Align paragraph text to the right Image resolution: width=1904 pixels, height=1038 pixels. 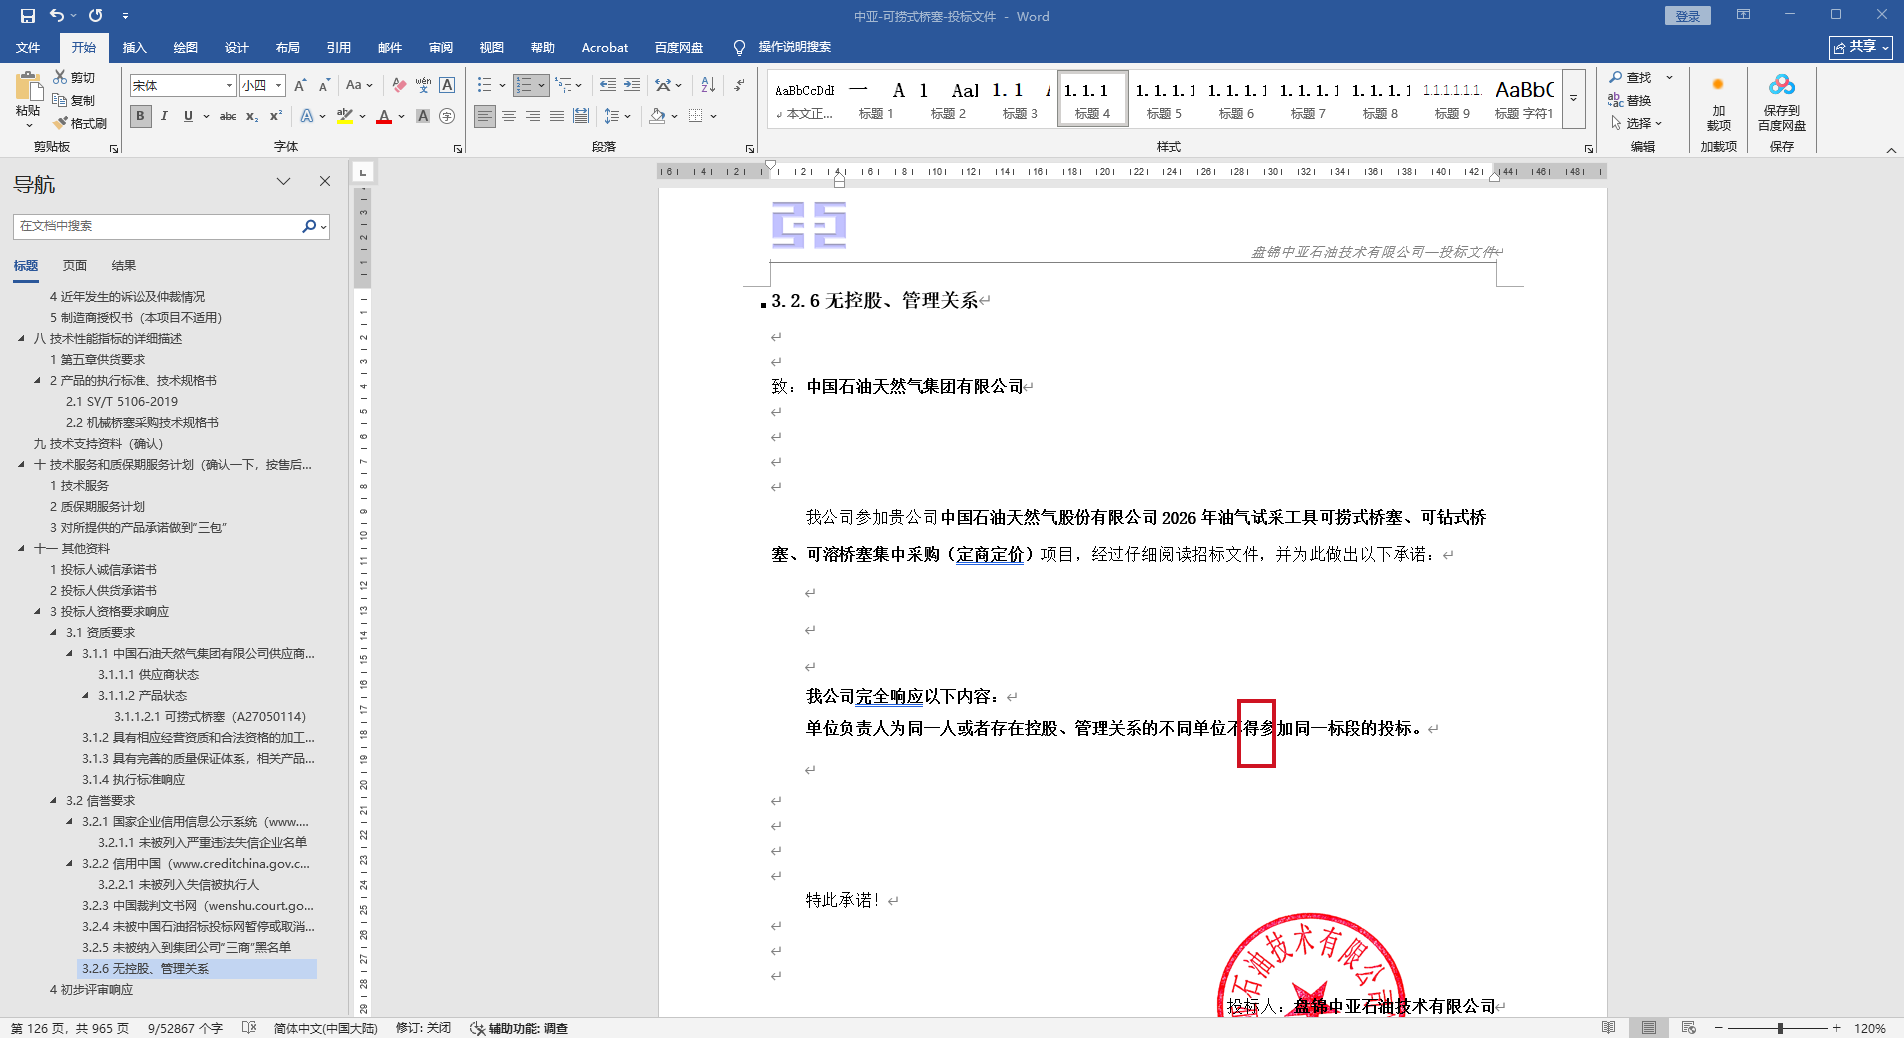[x=533, y=116]
